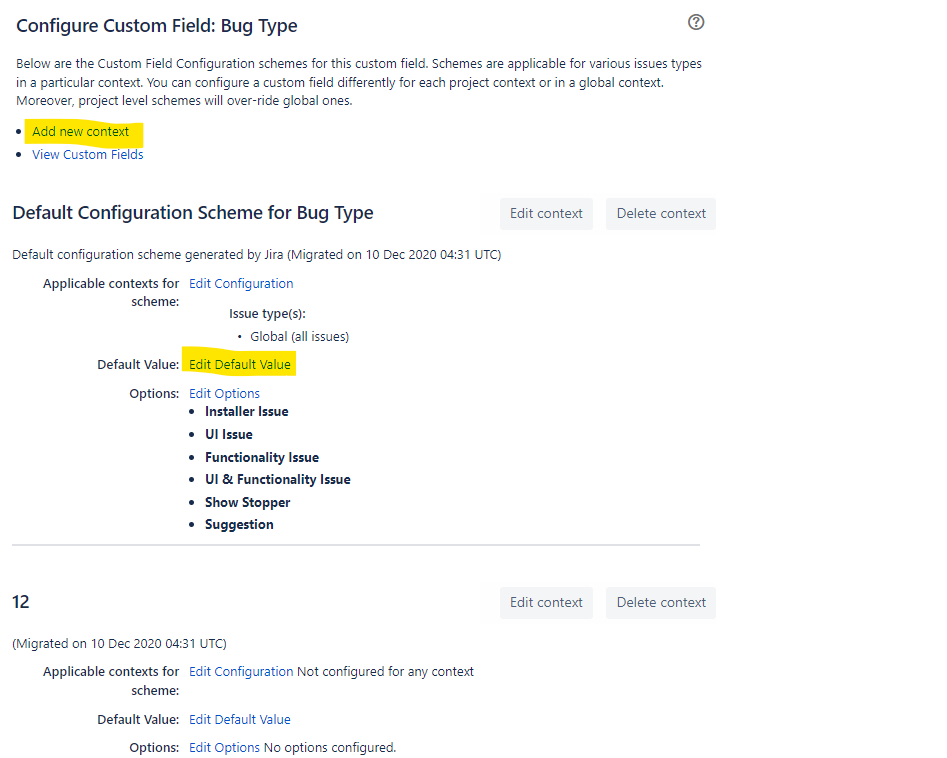The height and width of the screenshot is (758, 947).
Task: Select the Functionality Issue option
Action: [x=261, y=457]
